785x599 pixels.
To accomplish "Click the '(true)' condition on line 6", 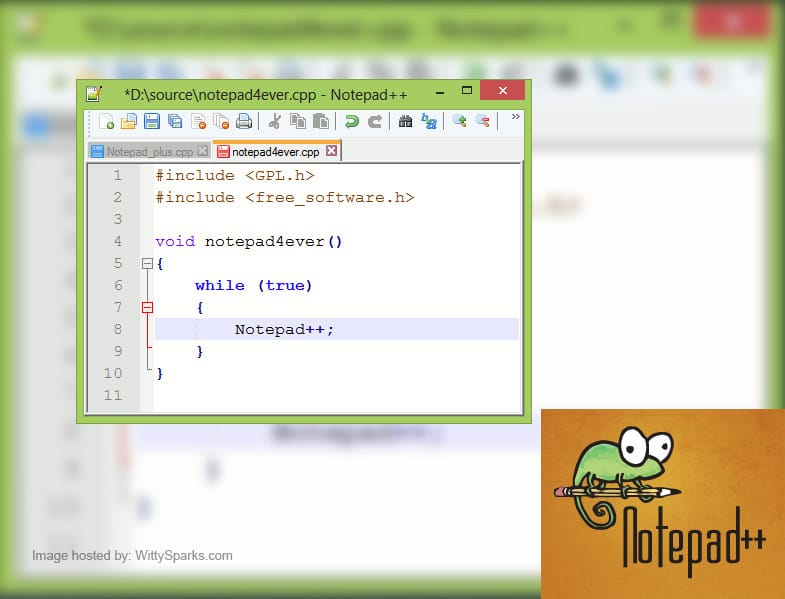I will pos(285,285).
